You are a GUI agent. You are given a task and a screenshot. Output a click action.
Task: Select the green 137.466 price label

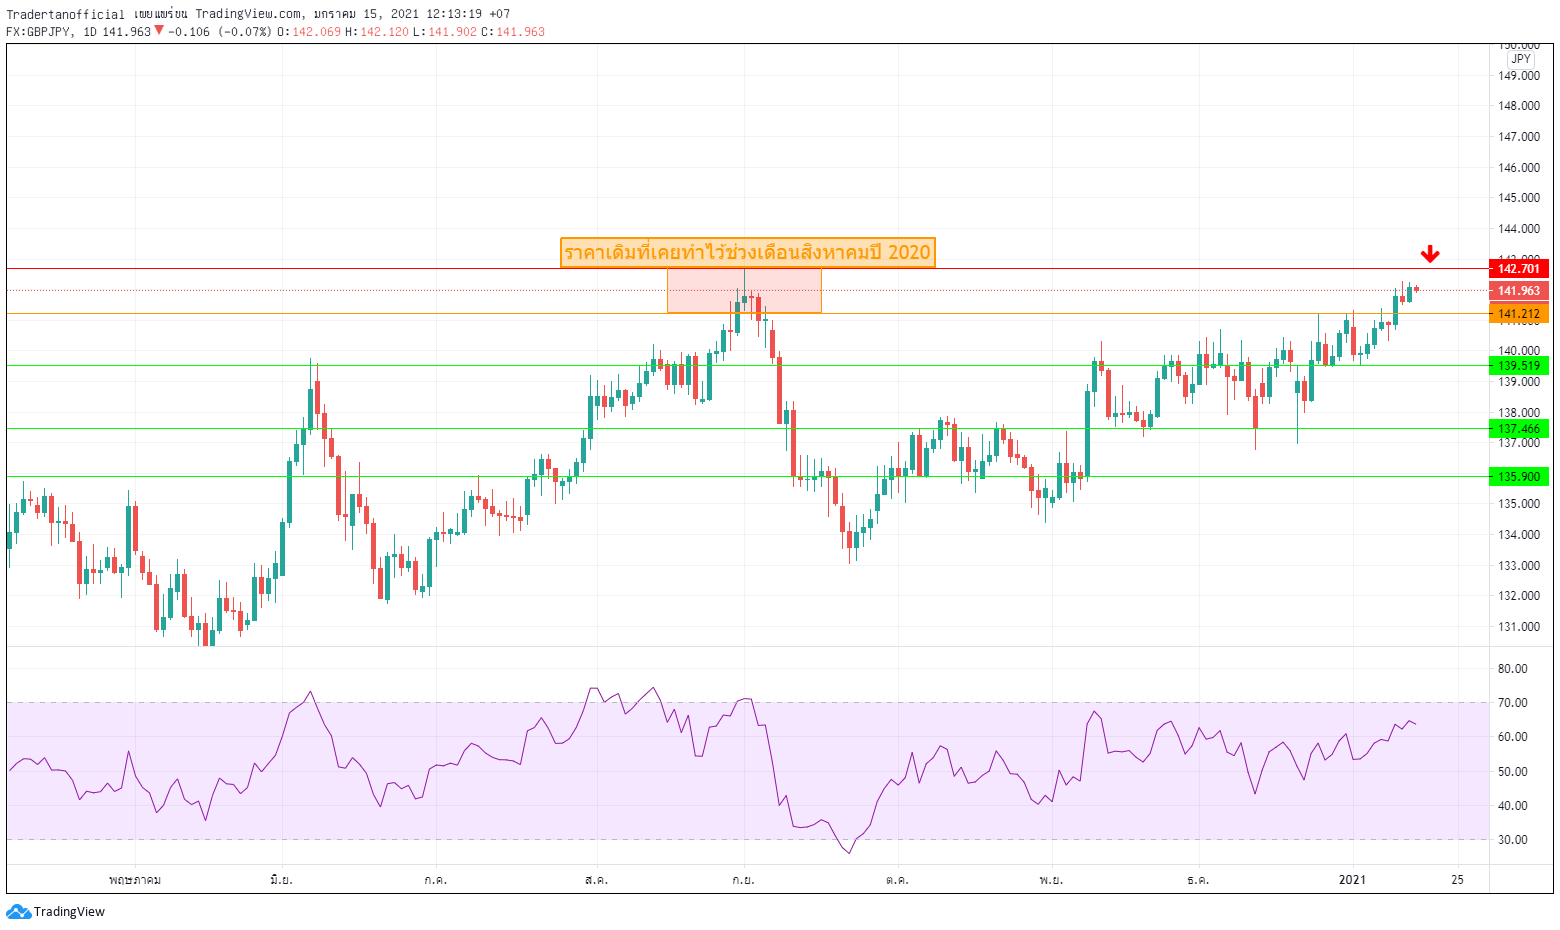tap(1518, 429)
